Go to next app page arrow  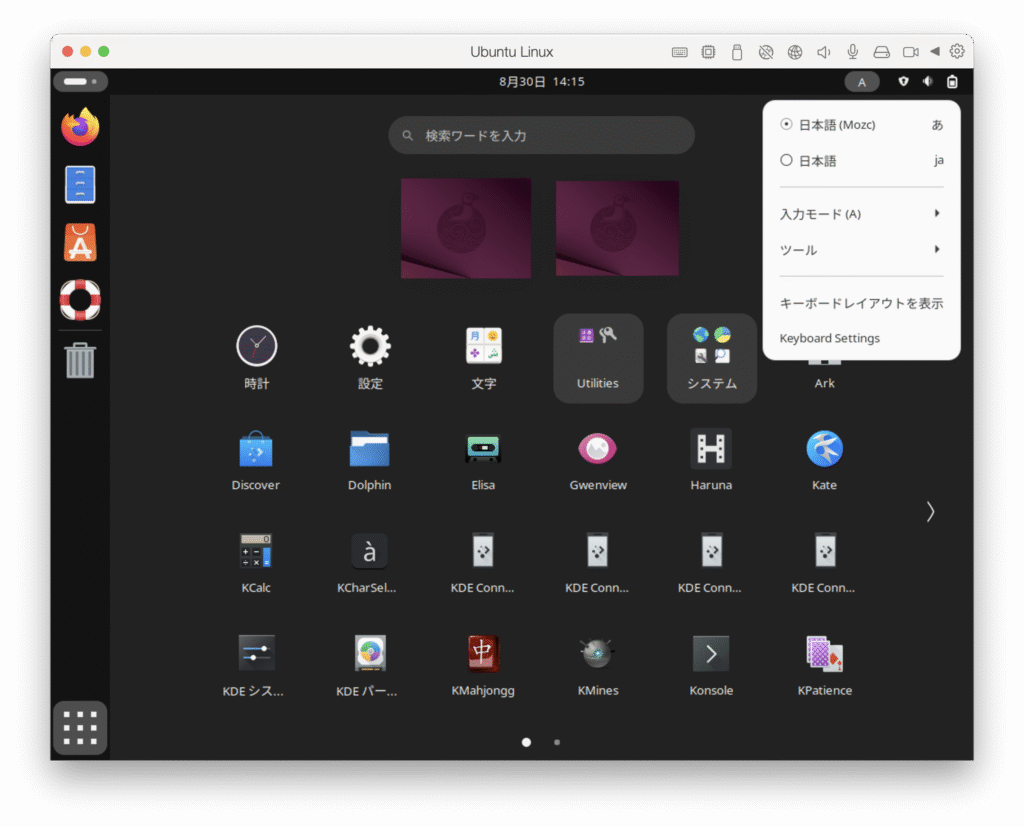930,511
